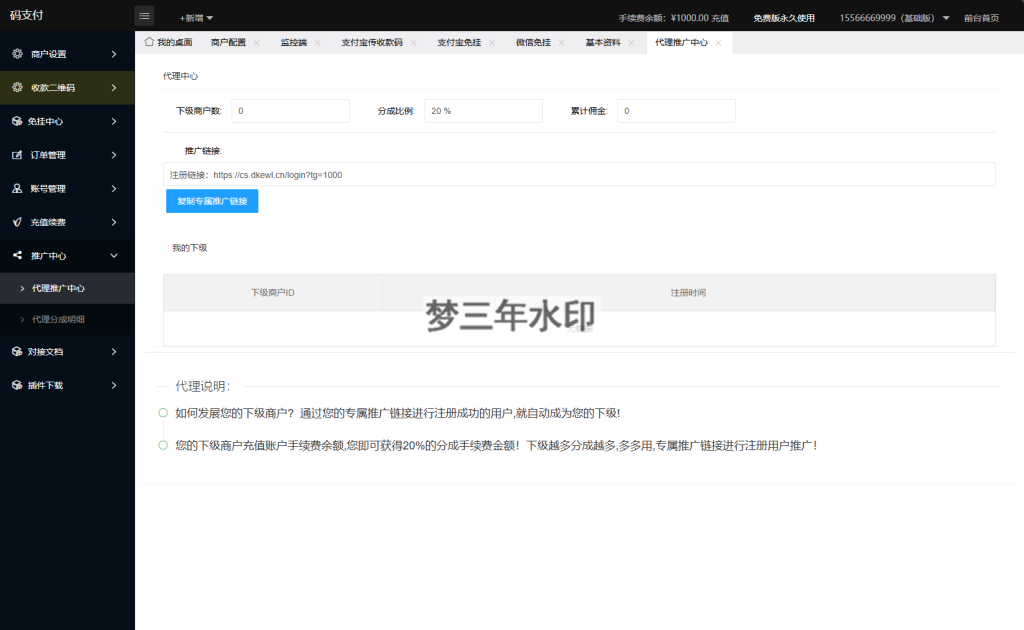Click the 免费版永久使用 link
Screen dimensions: 1024x630
tap(784, 18)
